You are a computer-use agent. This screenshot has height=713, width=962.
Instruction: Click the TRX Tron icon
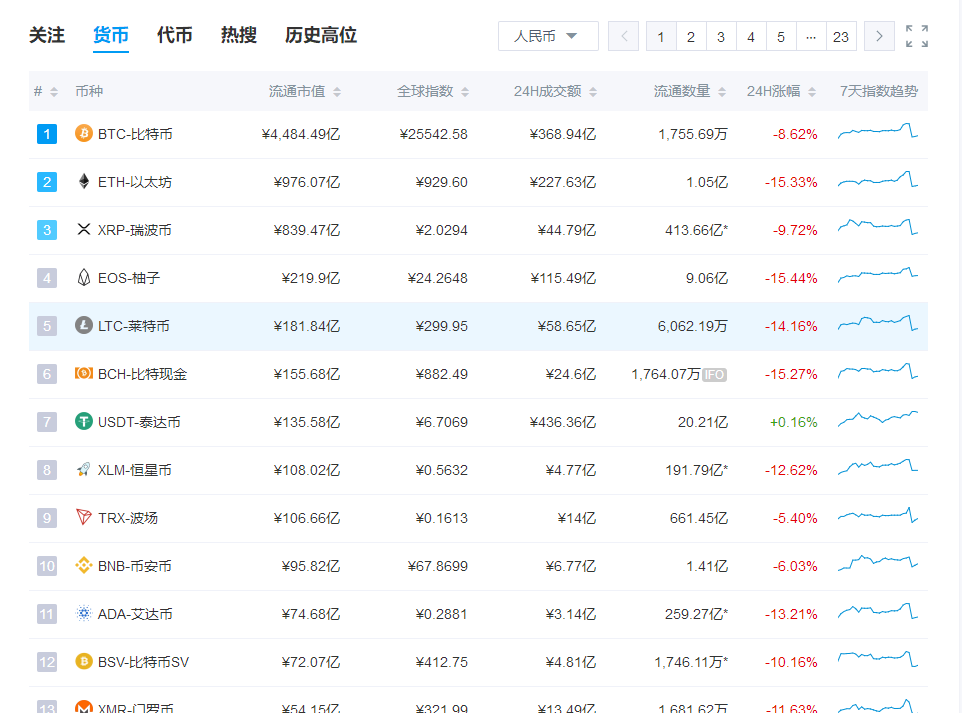click(84, 518)
